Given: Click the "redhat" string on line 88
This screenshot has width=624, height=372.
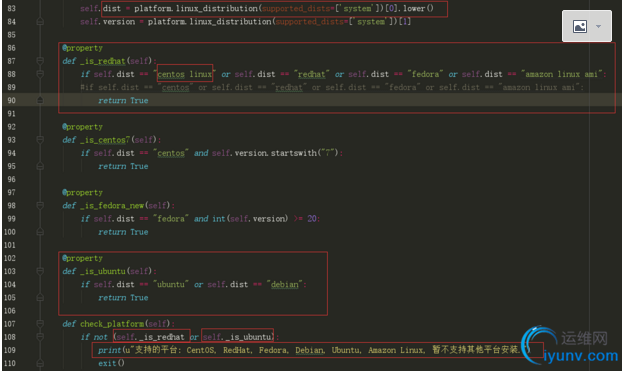Looking at the screenshot, I should coord(312,74).
